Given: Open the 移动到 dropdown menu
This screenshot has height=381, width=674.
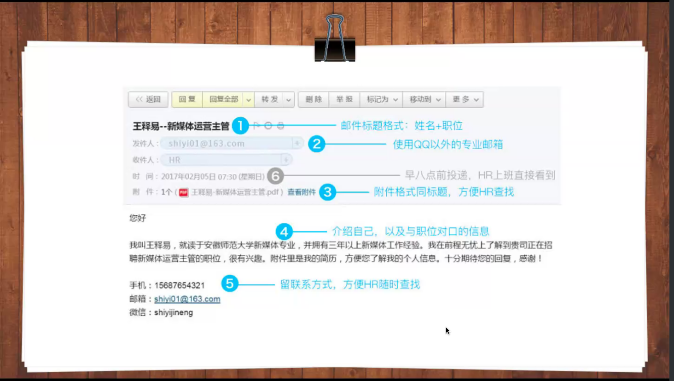Looking at the screenshot, I should (x=424, y=100).
